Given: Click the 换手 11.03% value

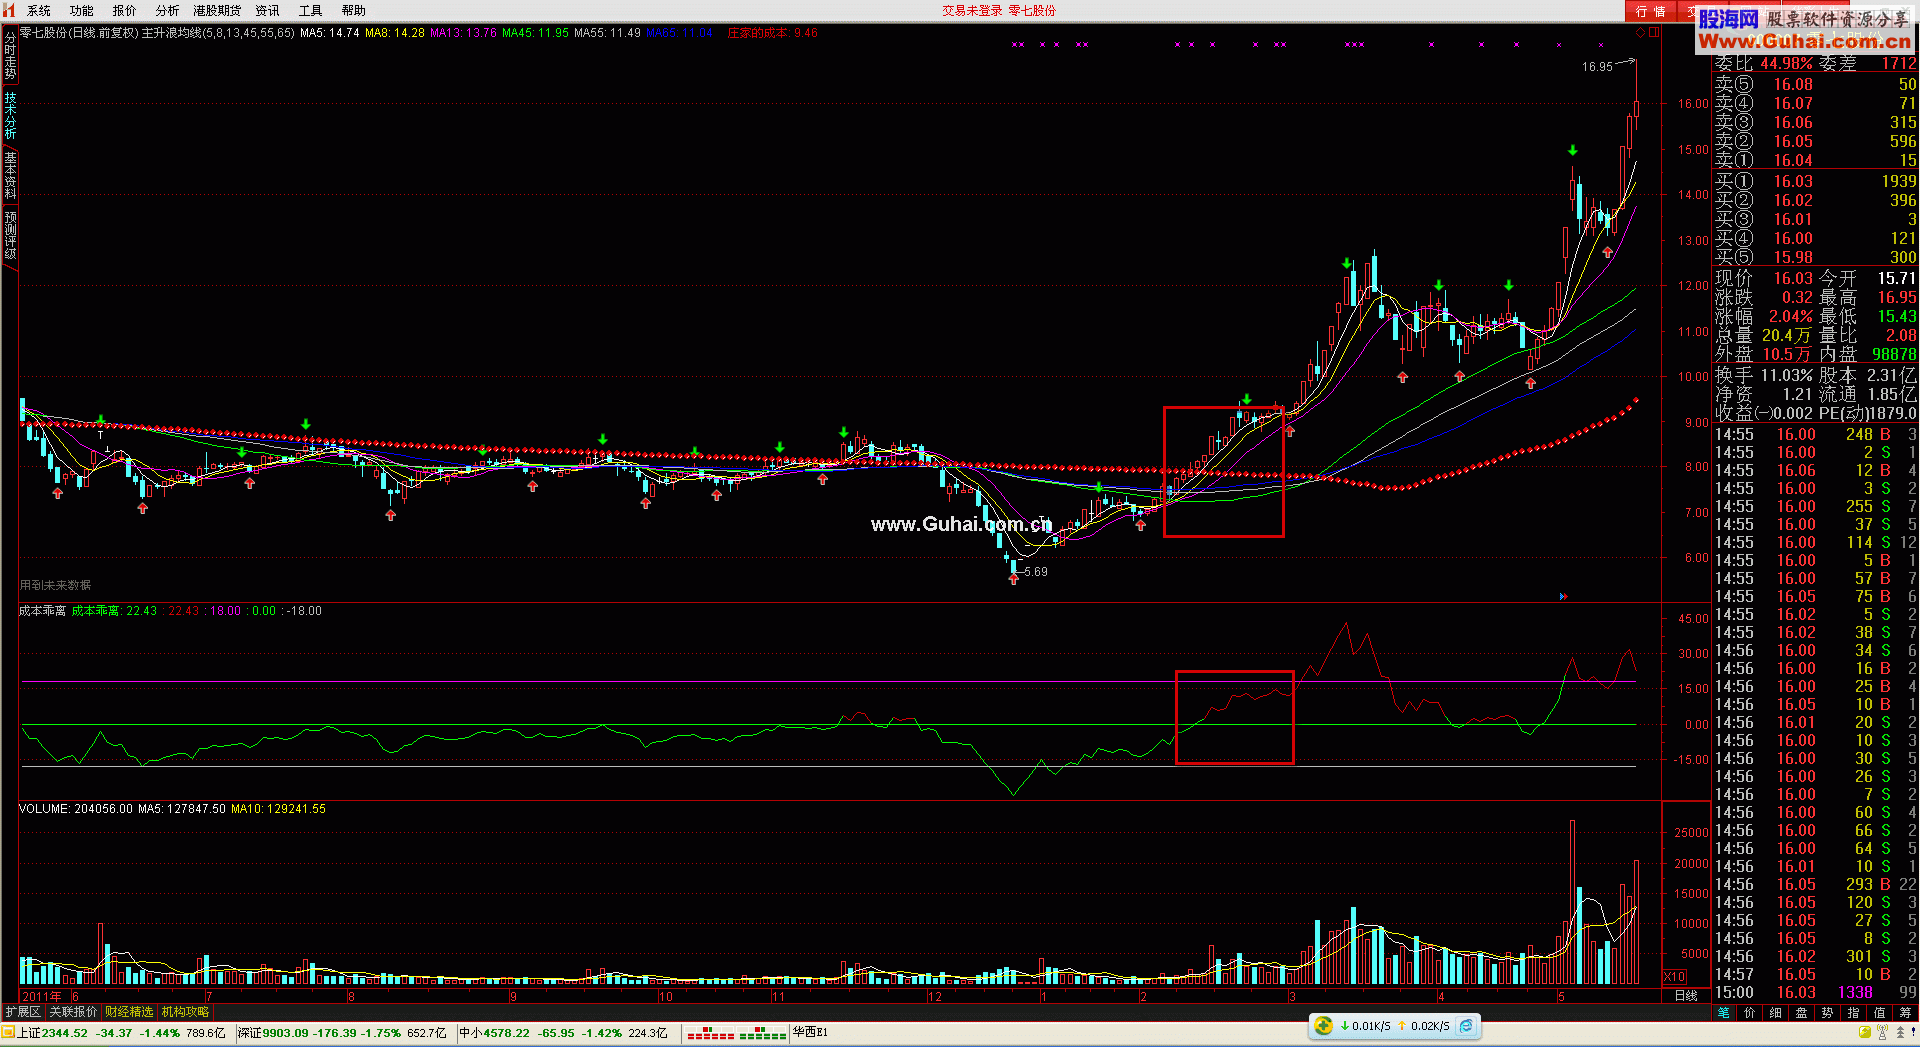Looking at the screenshot, I should [1786, 375].
